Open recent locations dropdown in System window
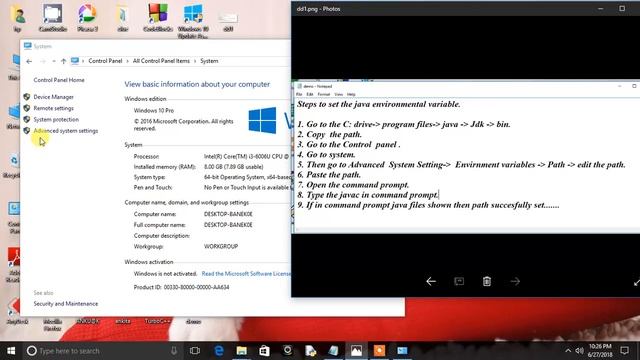The width and height of the screenshot is (640, 360). click(53, 61)
